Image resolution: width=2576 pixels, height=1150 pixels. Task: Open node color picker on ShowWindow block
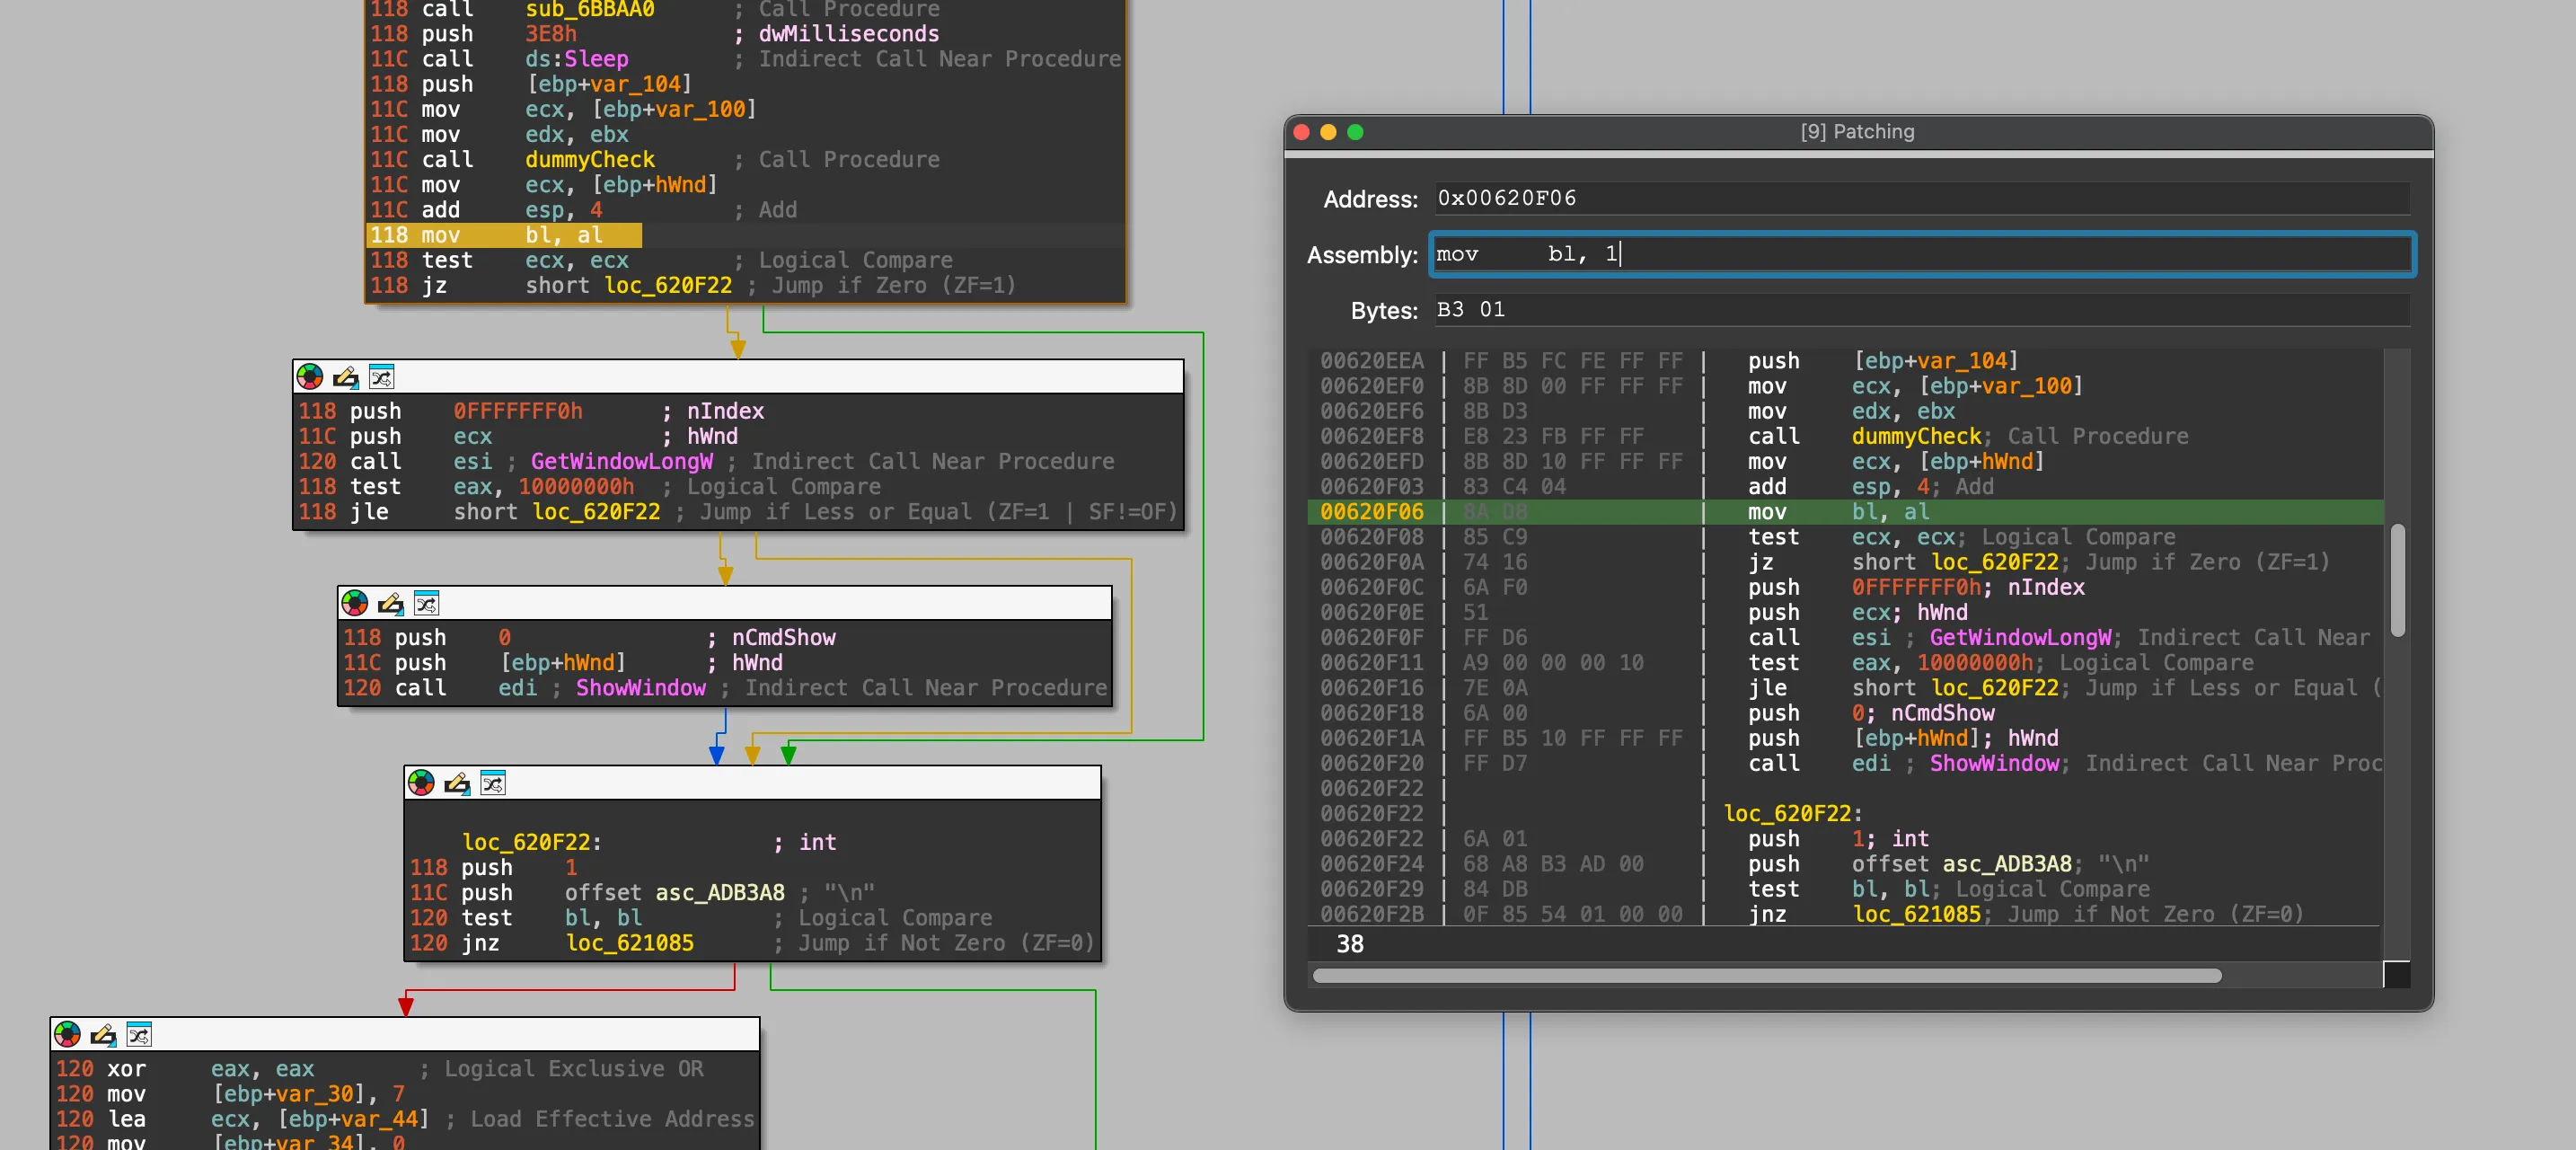click(x=355, y=603)
